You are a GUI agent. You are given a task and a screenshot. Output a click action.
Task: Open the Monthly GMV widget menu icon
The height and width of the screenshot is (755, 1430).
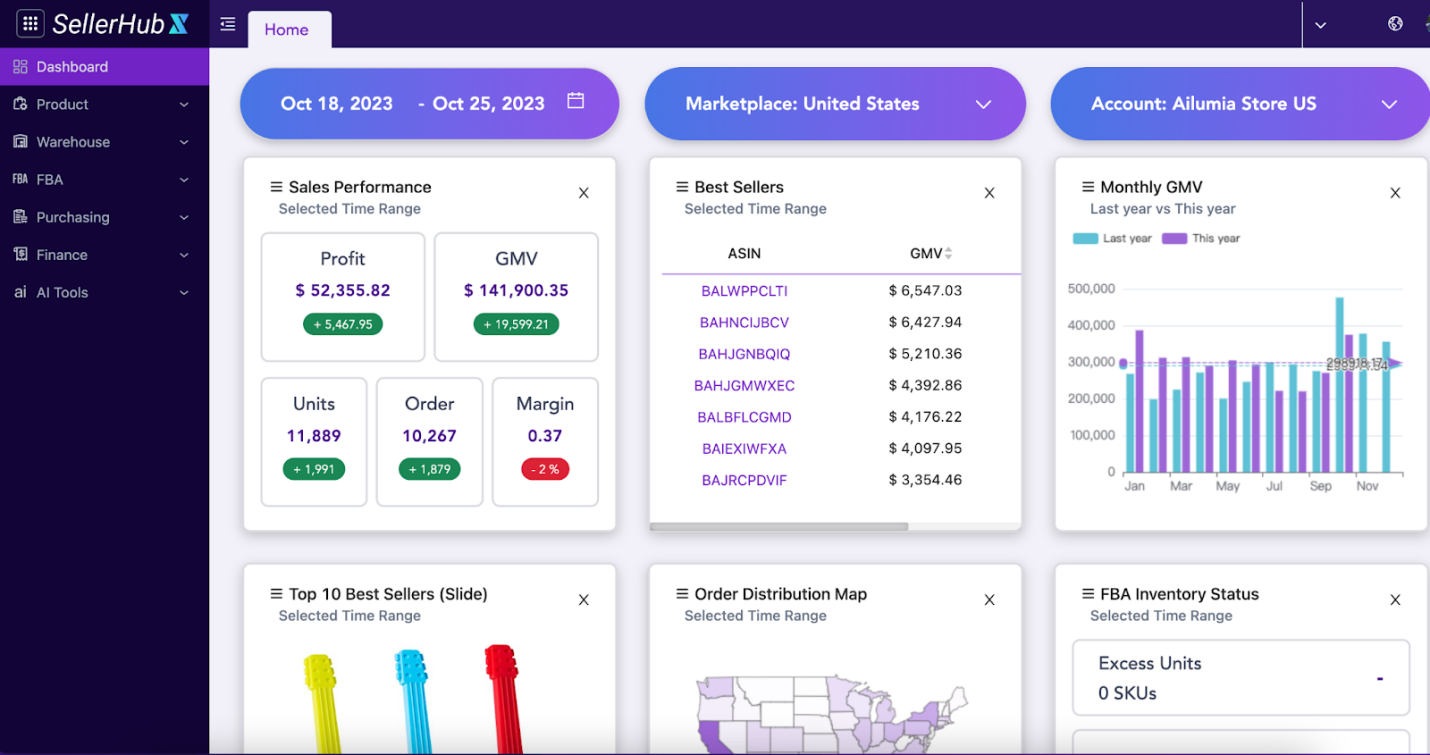1088,187
